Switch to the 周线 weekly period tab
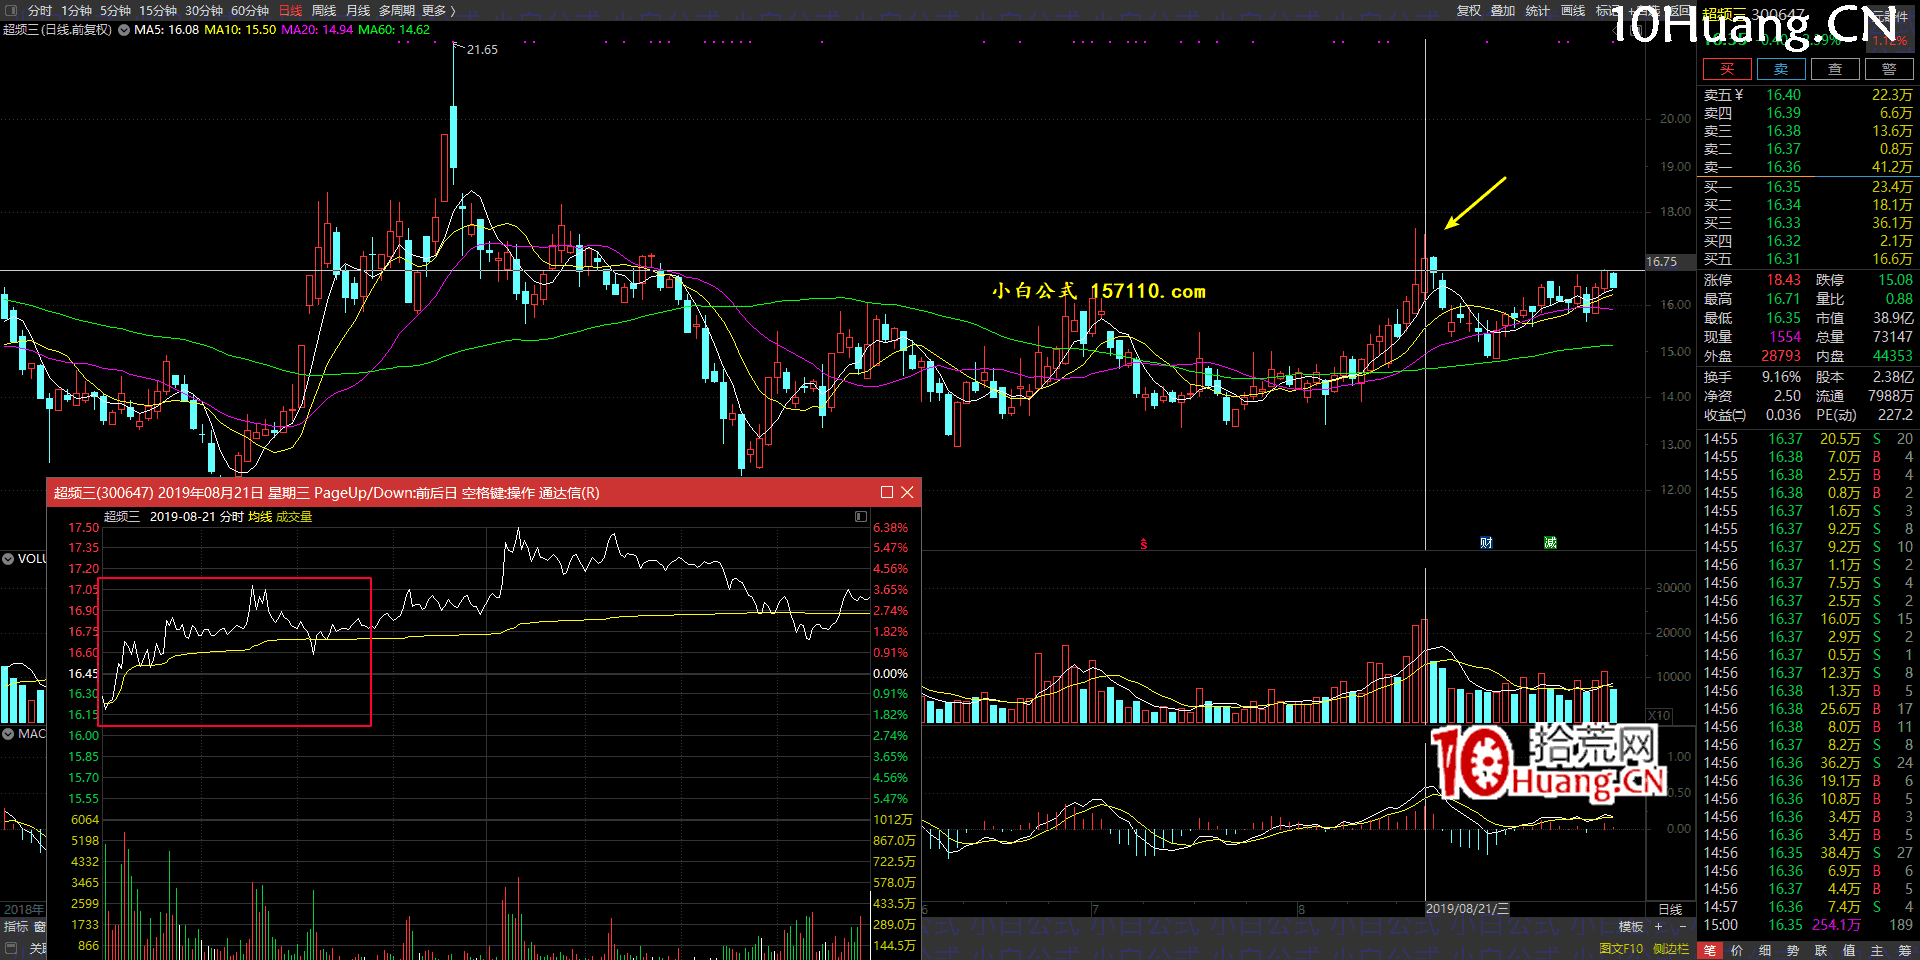The height and width of the screenshot is (960, 1920). click(324, 10)
